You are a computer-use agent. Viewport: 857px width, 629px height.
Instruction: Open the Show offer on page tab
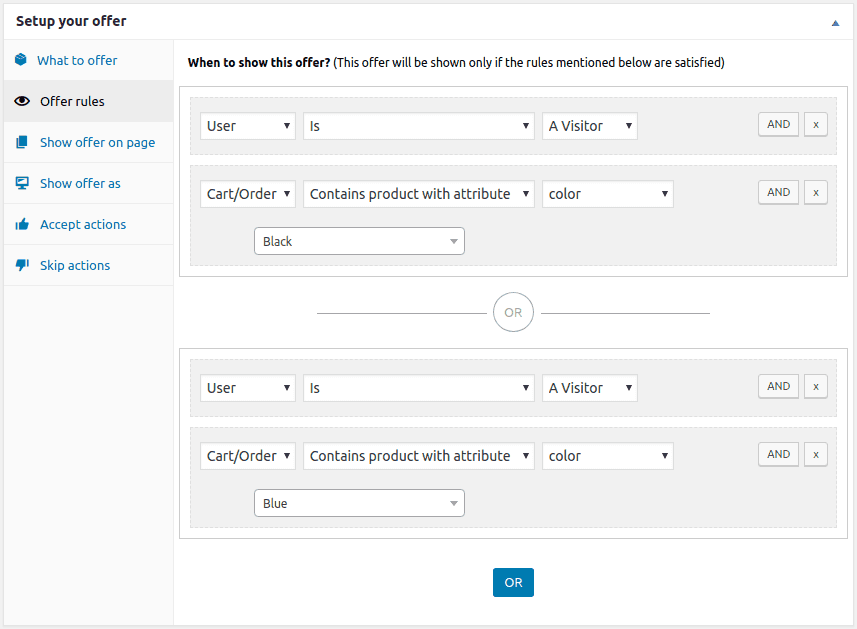(x=97, y=142)
